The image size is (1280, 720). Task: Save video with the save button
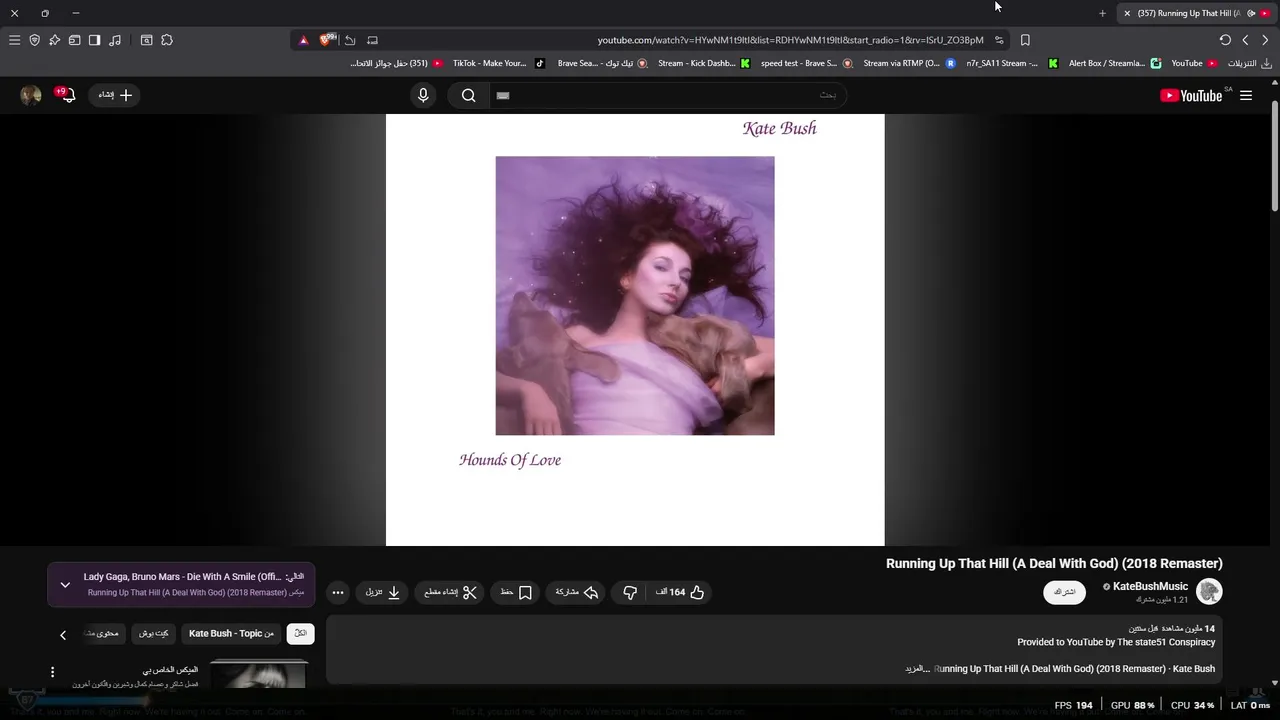516,592
